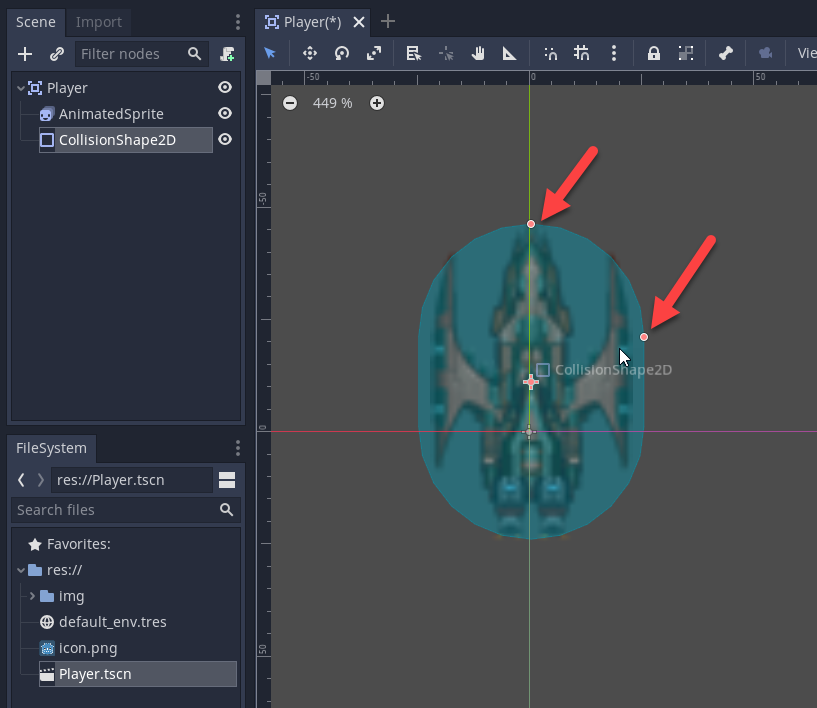Screen dimensions: 817x708
Task: Add a new scene tab with plus
Action: (x=388, y=21)
